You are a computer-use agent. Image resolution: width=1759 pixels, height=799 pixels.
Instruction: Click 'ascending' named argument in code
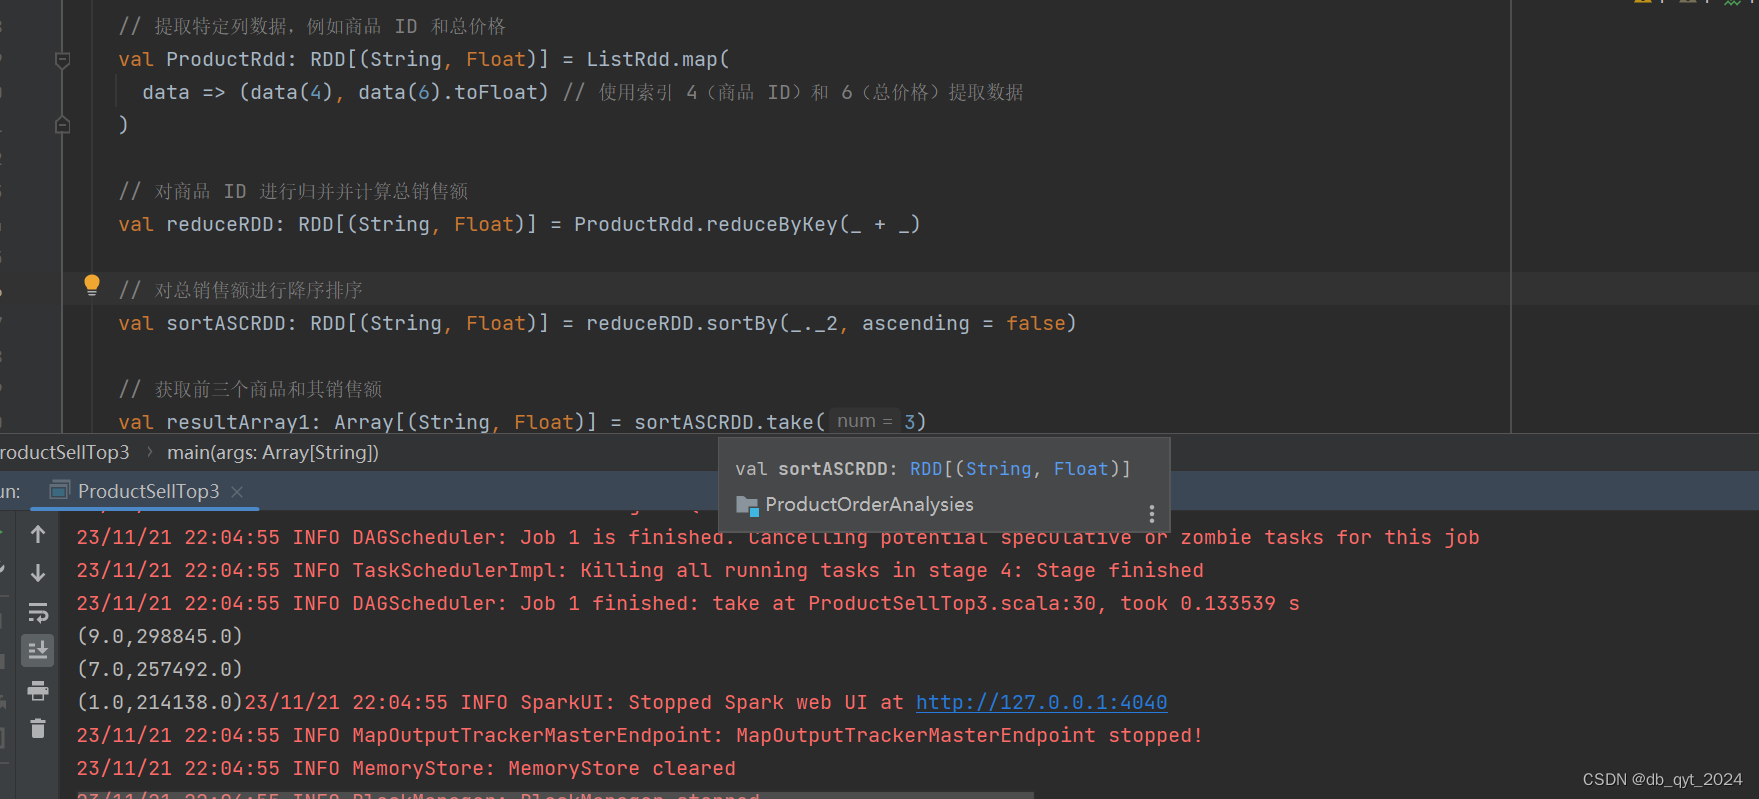point(915,323)
